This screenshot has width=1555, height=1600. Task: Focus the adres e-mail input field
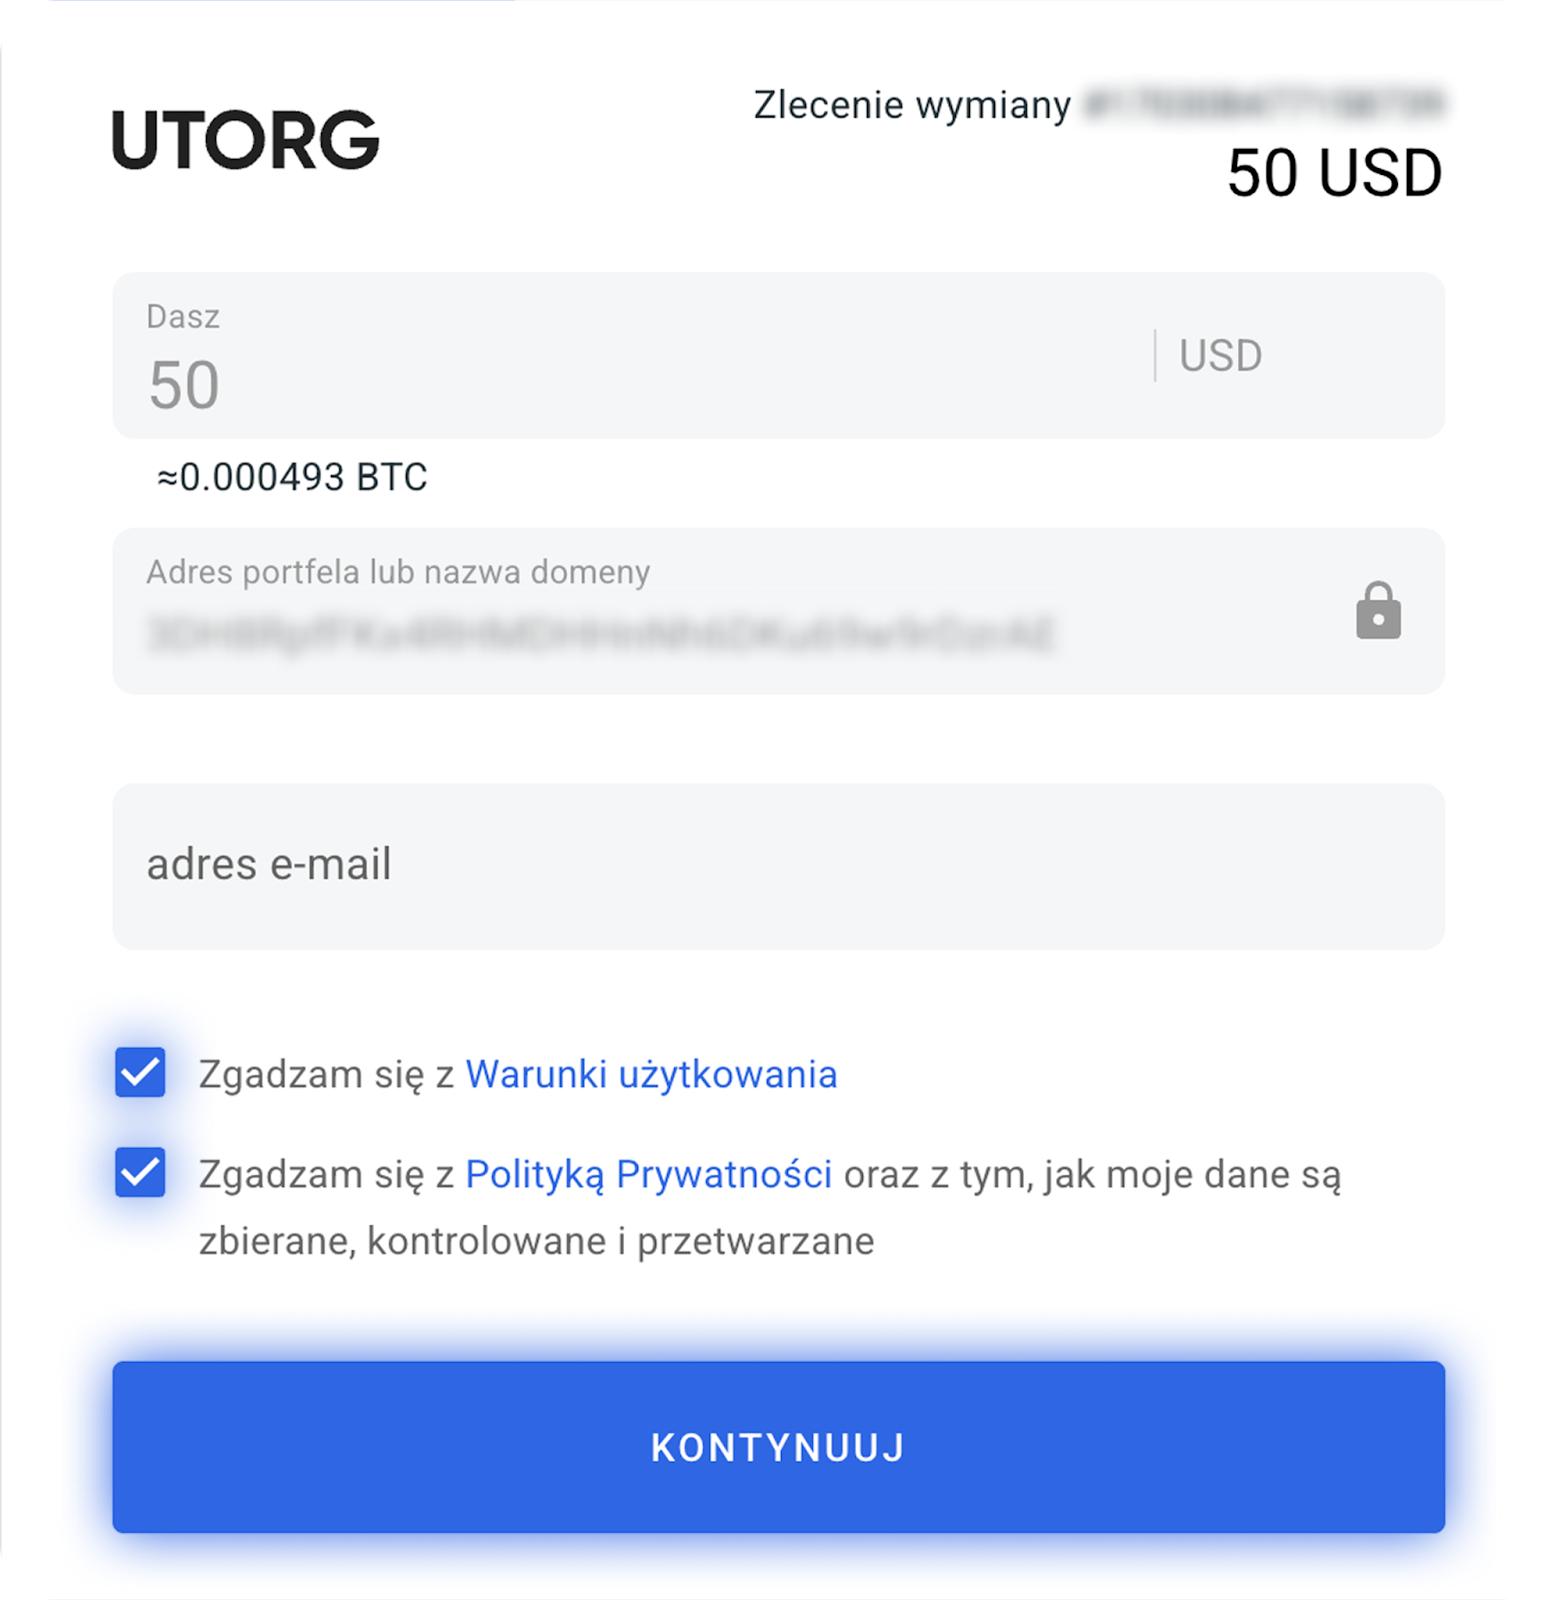(778, 866)
